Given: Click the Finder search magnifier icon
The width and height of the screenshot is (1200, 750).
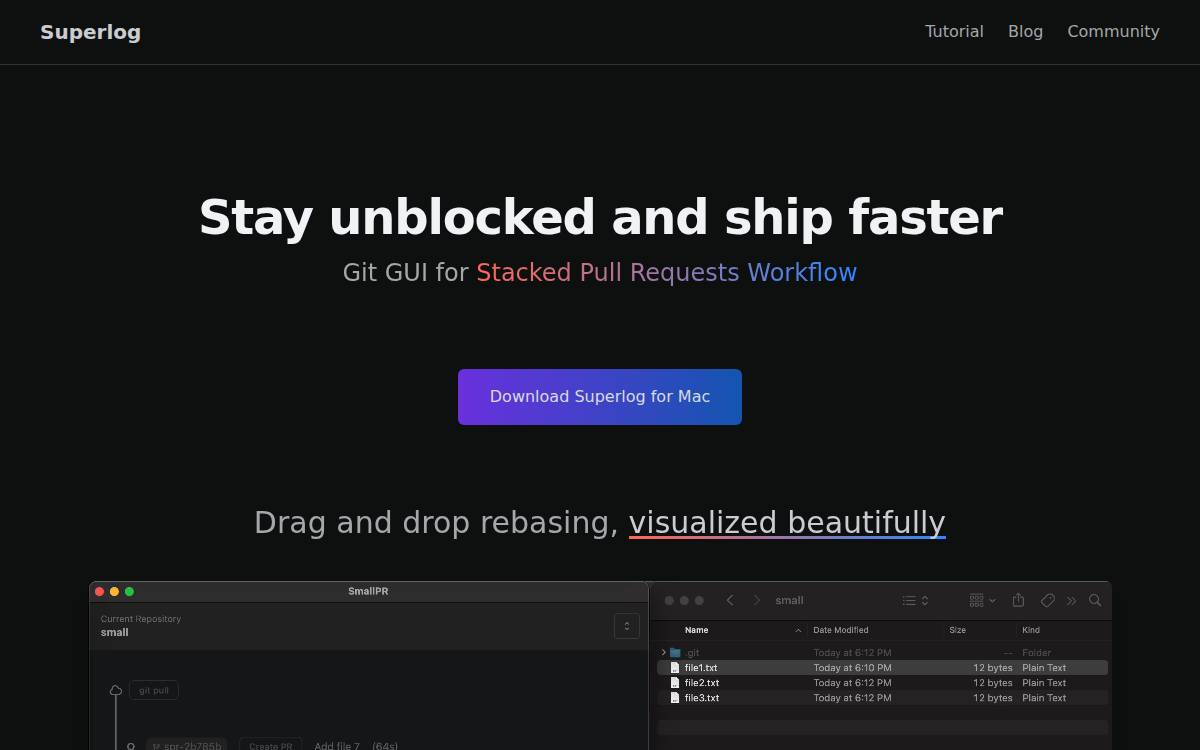Looking at the screenshot, I should click(x=1095, y=600).
